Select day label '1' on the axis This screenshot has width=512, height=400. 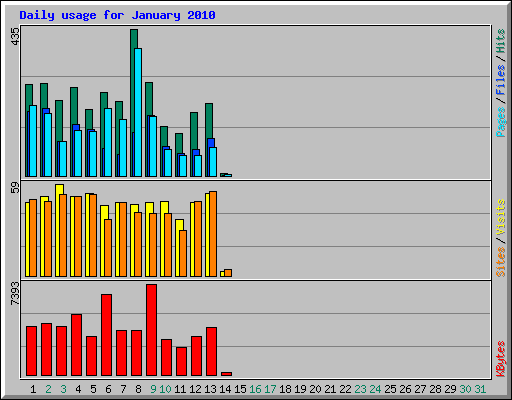33,389
